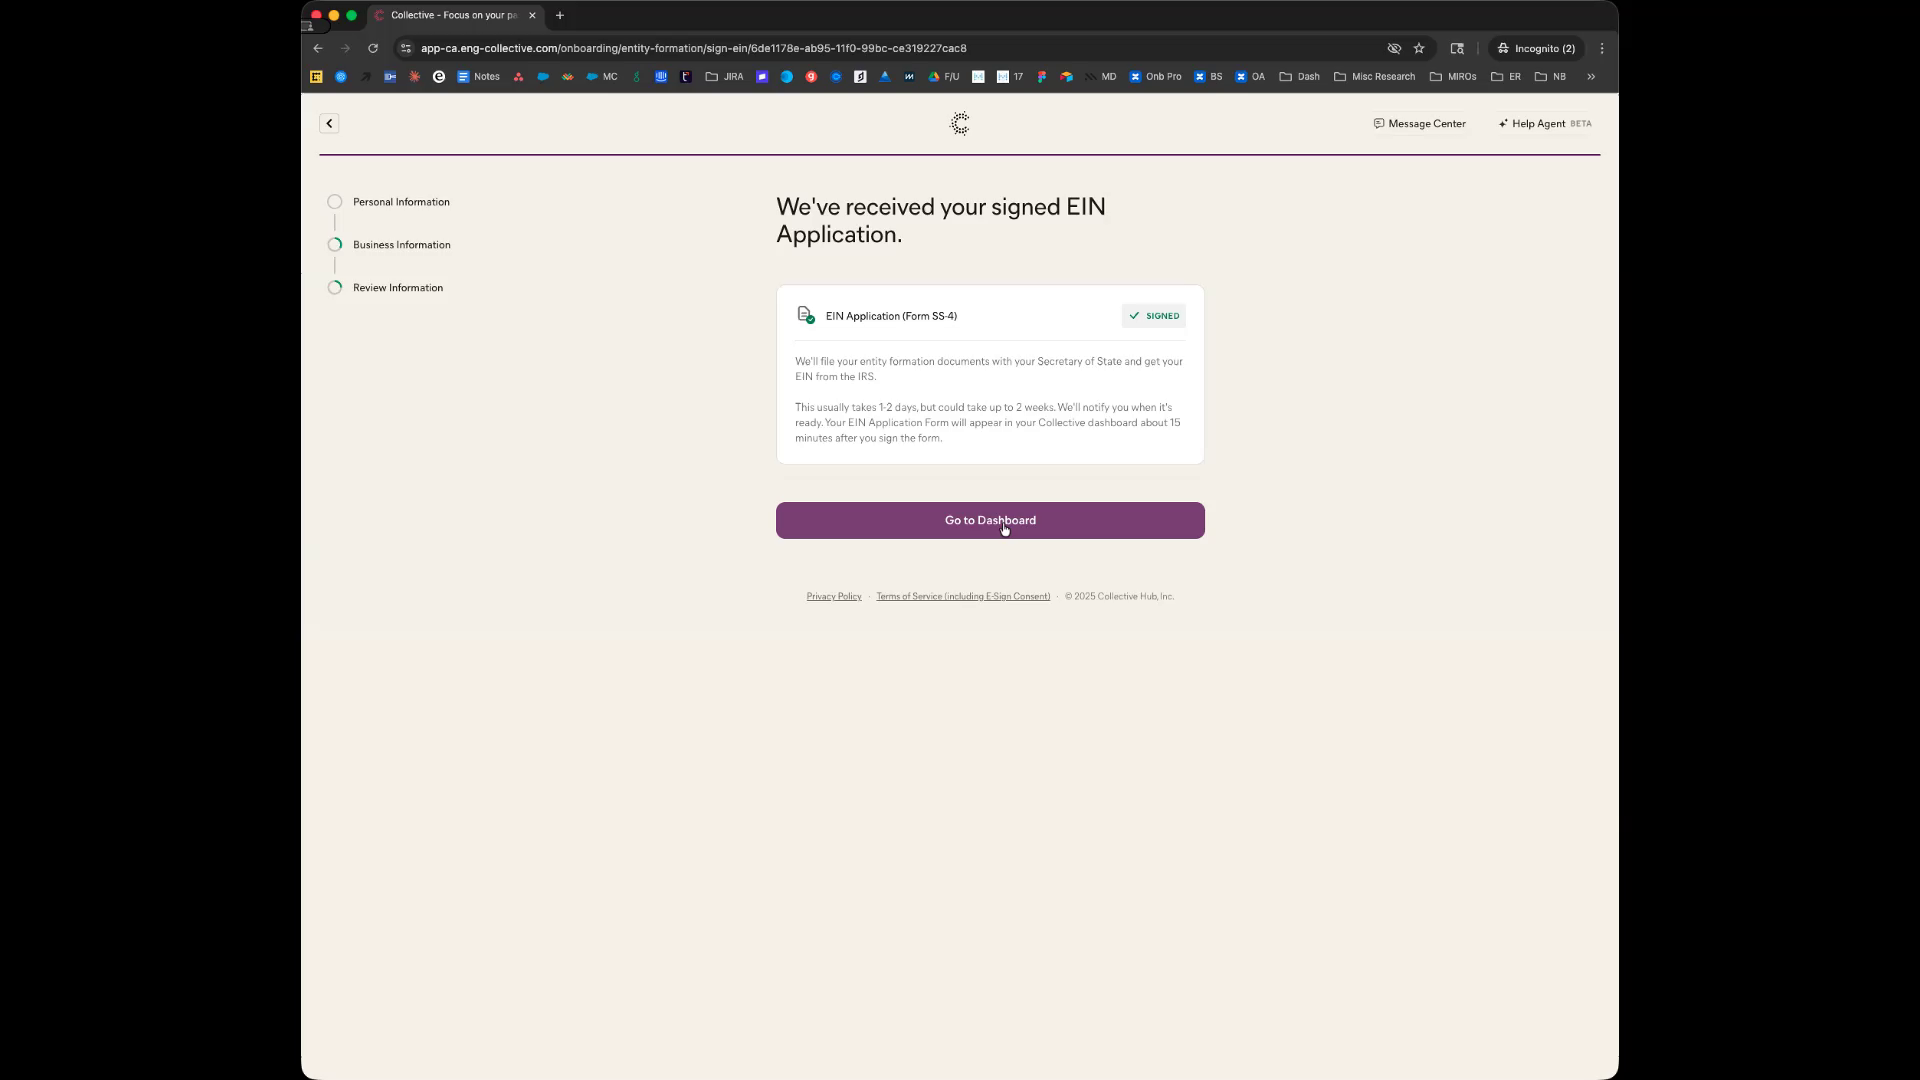This screenshot has height=1080, width=1920.
Task: Select the Review Information step
Action: (x=397, y=288)
